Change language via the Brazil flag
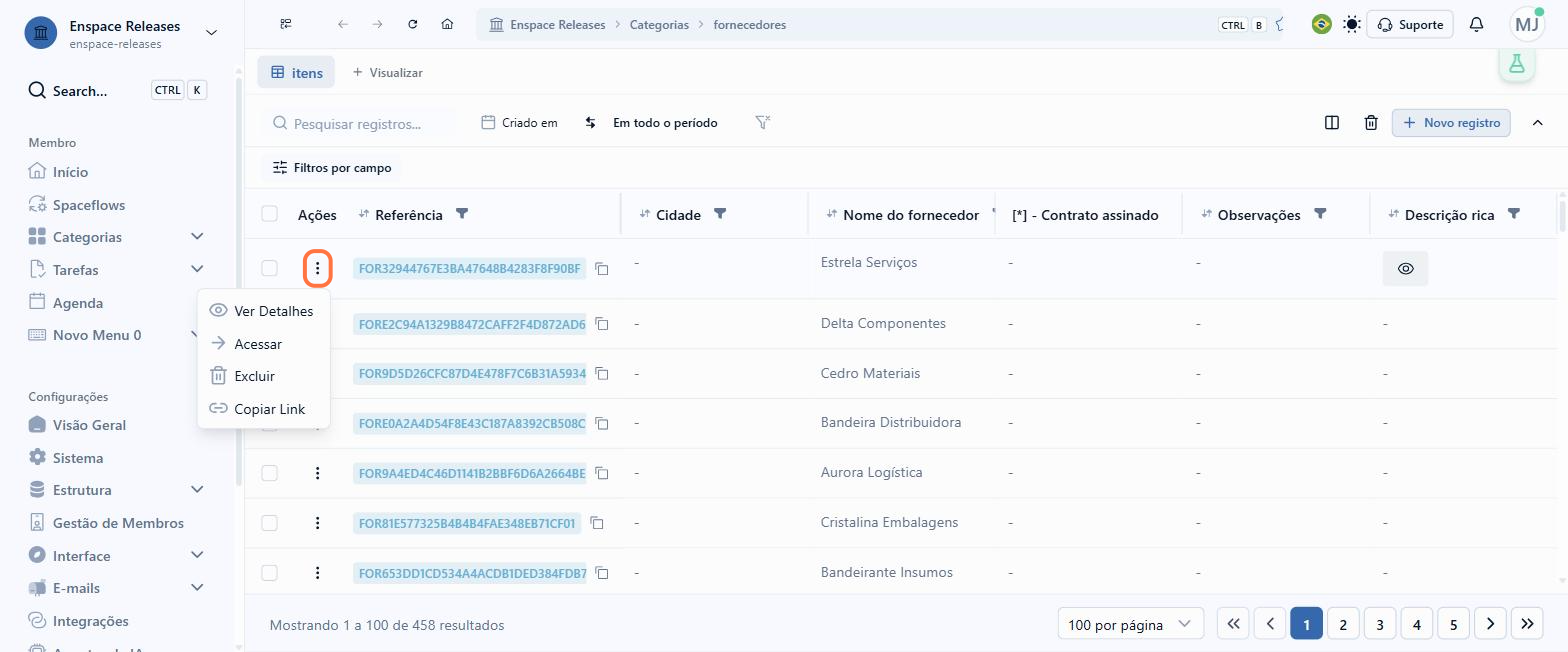Viewport: 1568px width, 652px height. (1321, 24)
